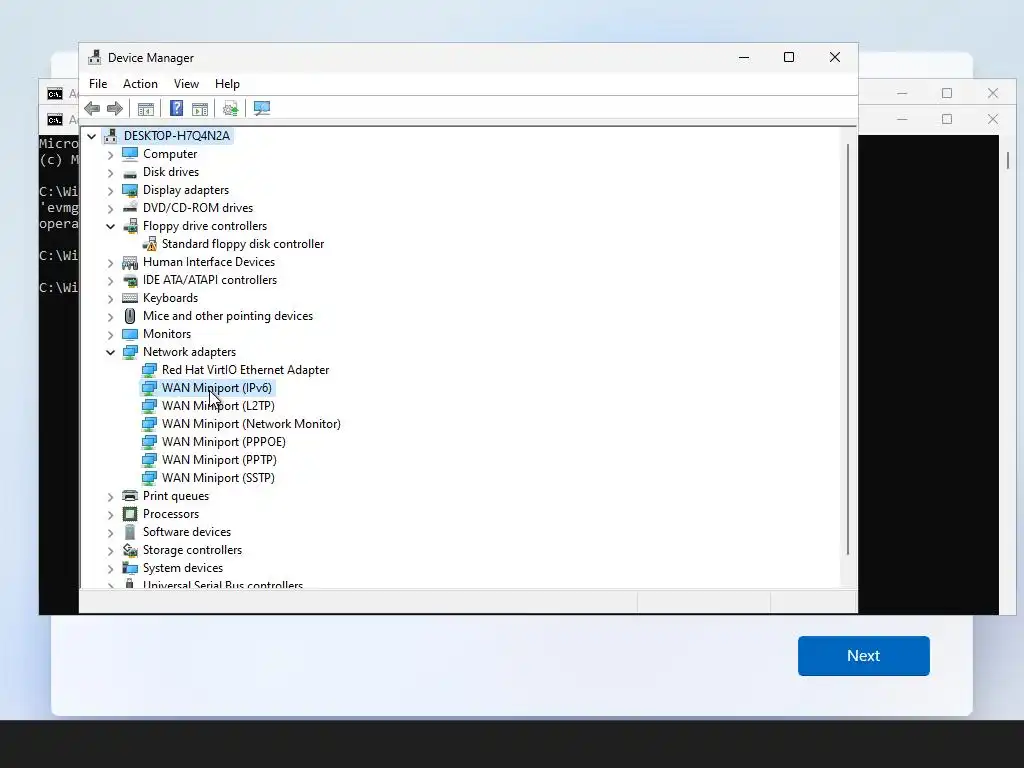The image size is (1024, 768).
Task: Click the Back arrow toolbar icon
Action: point(92,108)
